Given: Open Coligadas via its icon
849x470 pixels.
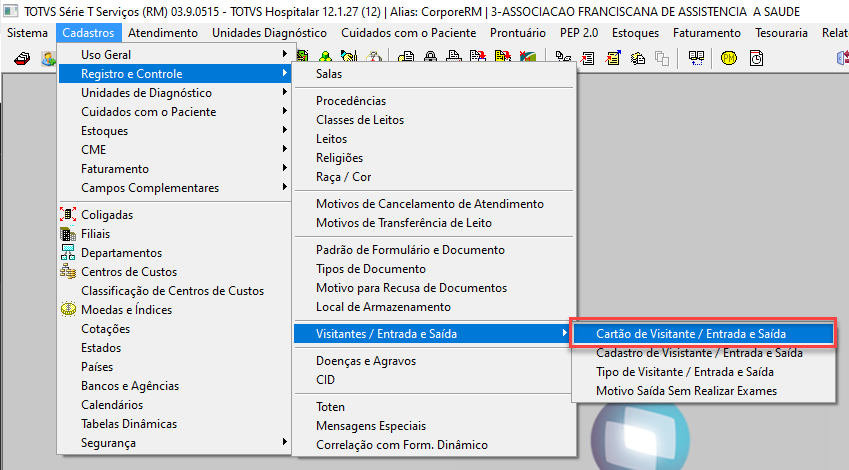Looking at the screenshot, I should click(68, 214).
